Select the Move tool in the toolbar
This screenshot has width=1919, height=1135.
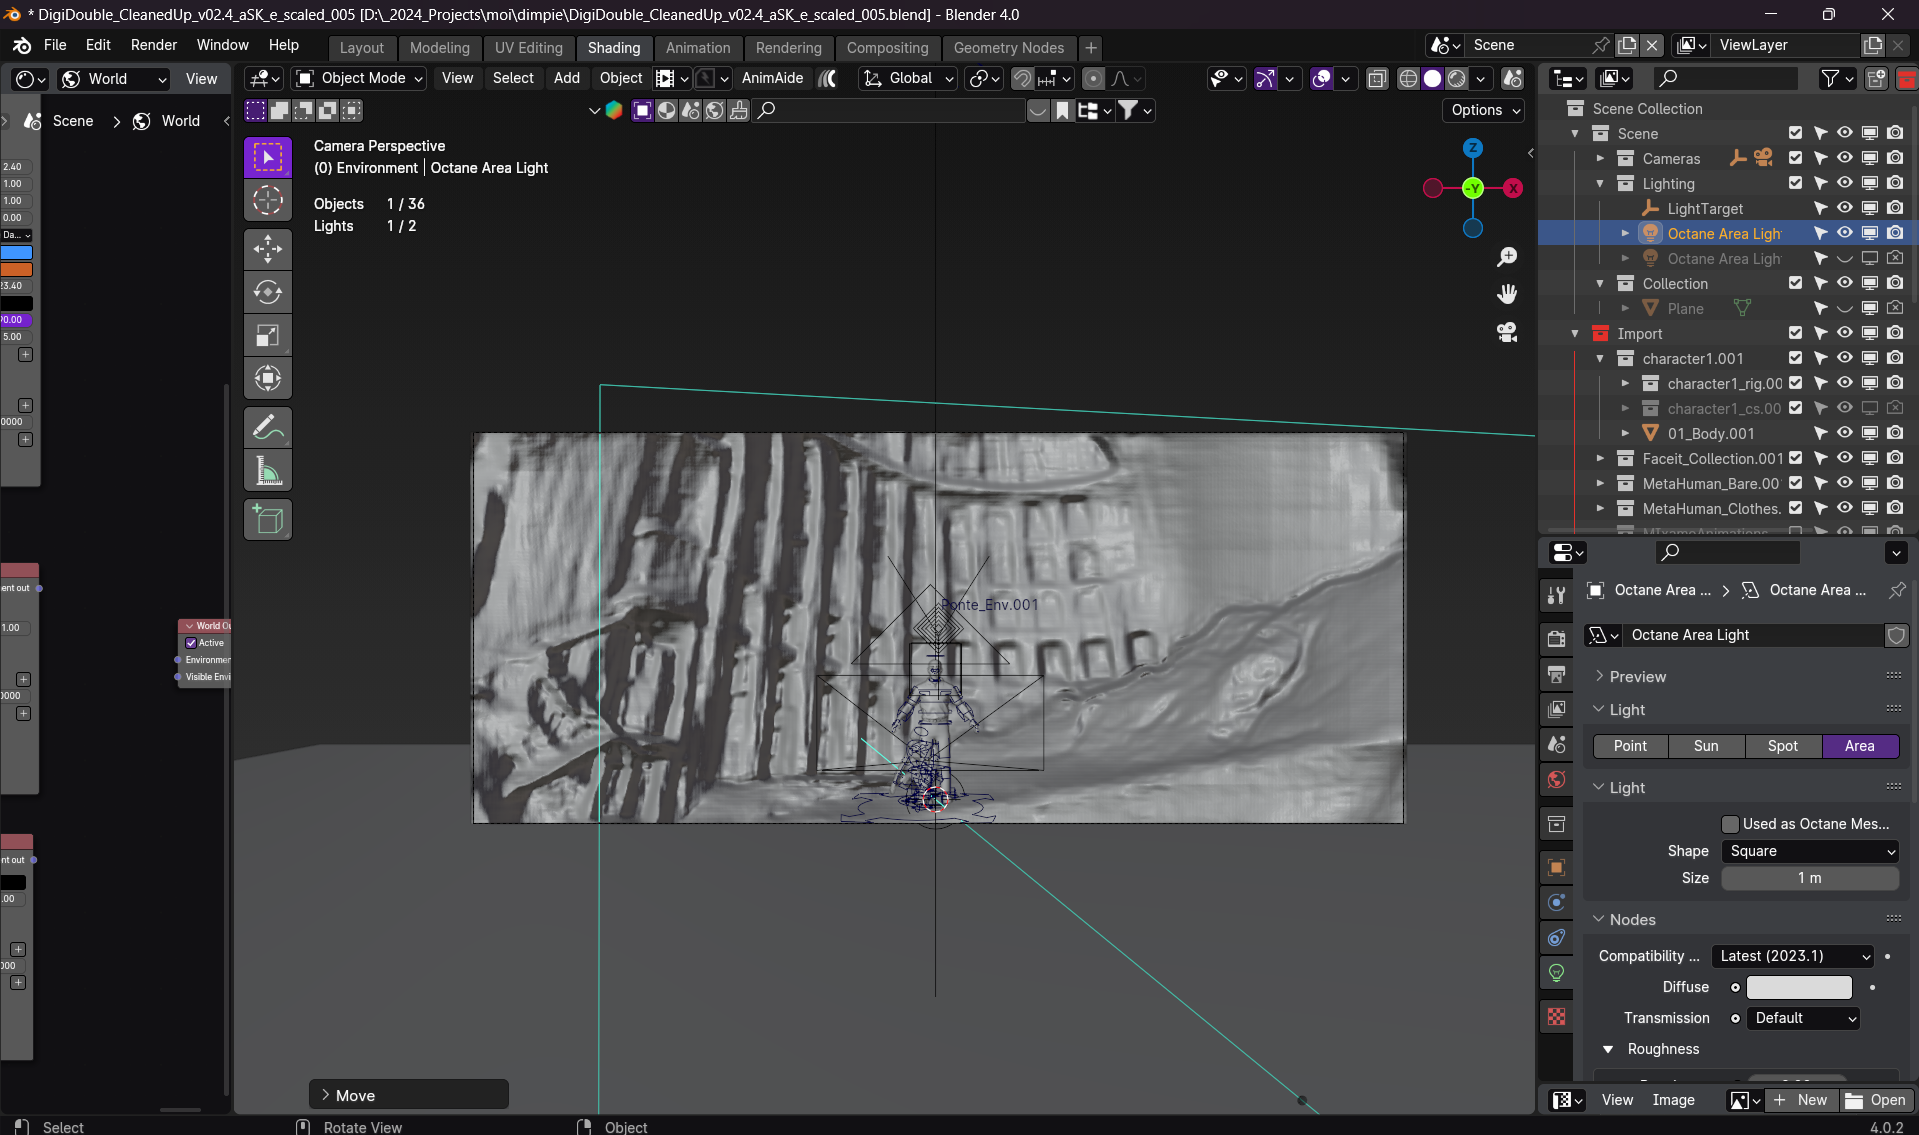click(267, 249)
